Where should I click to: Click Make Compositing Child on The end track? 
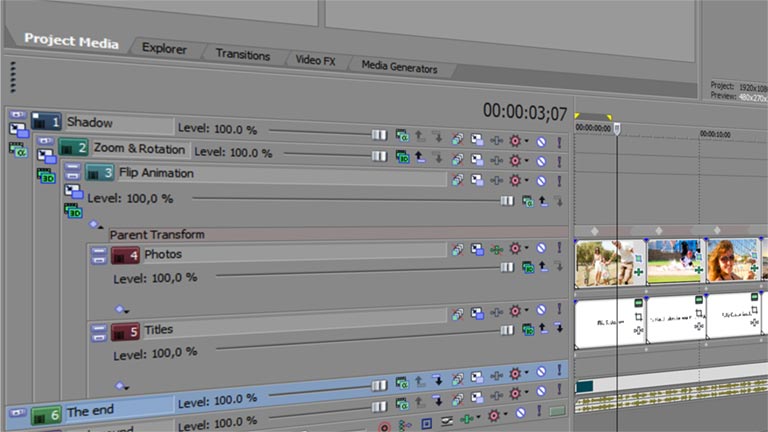coord(437,380)
